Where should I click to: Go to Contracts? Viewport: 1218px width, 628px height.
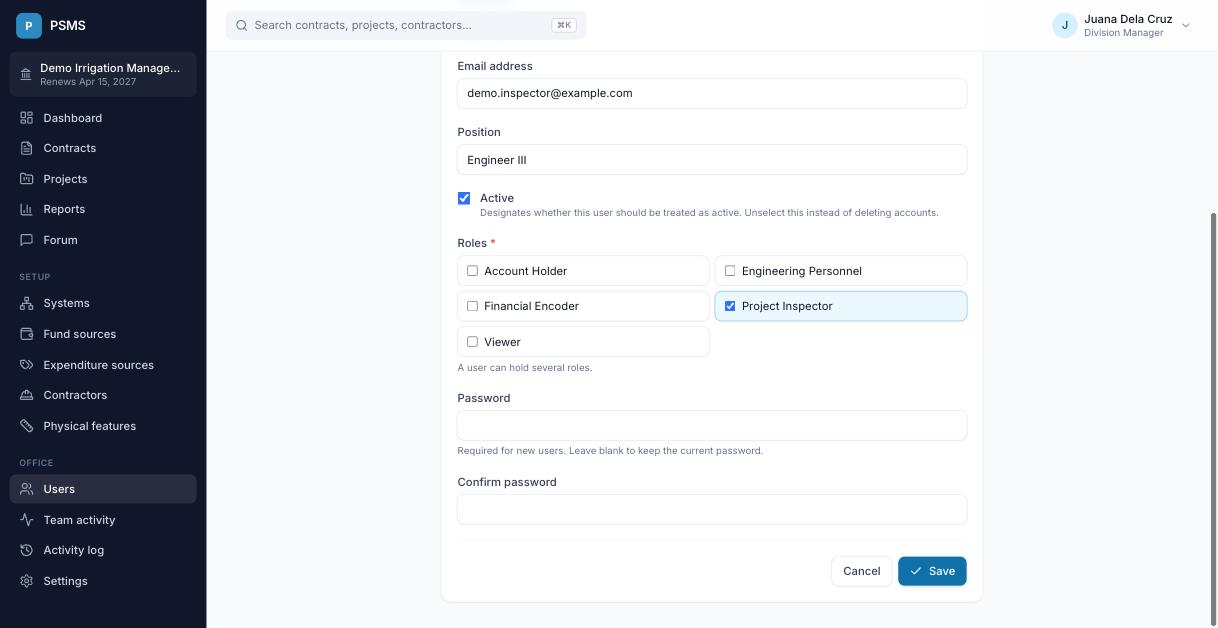(103, 148)
